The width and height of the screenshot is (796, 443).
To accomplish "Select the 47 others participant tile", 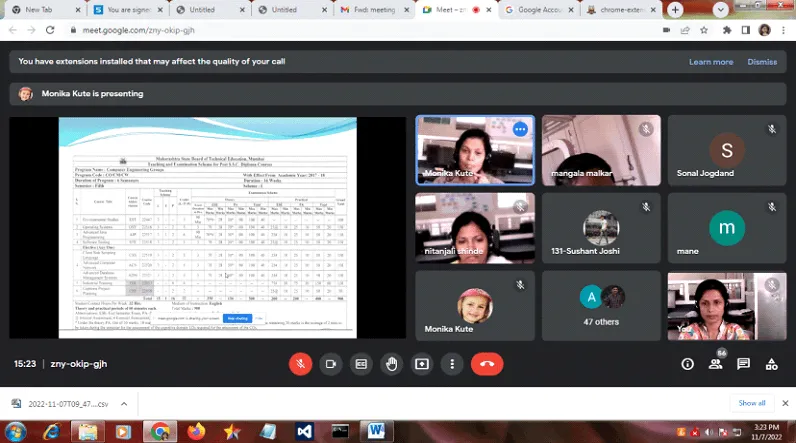I will point(601,305).
